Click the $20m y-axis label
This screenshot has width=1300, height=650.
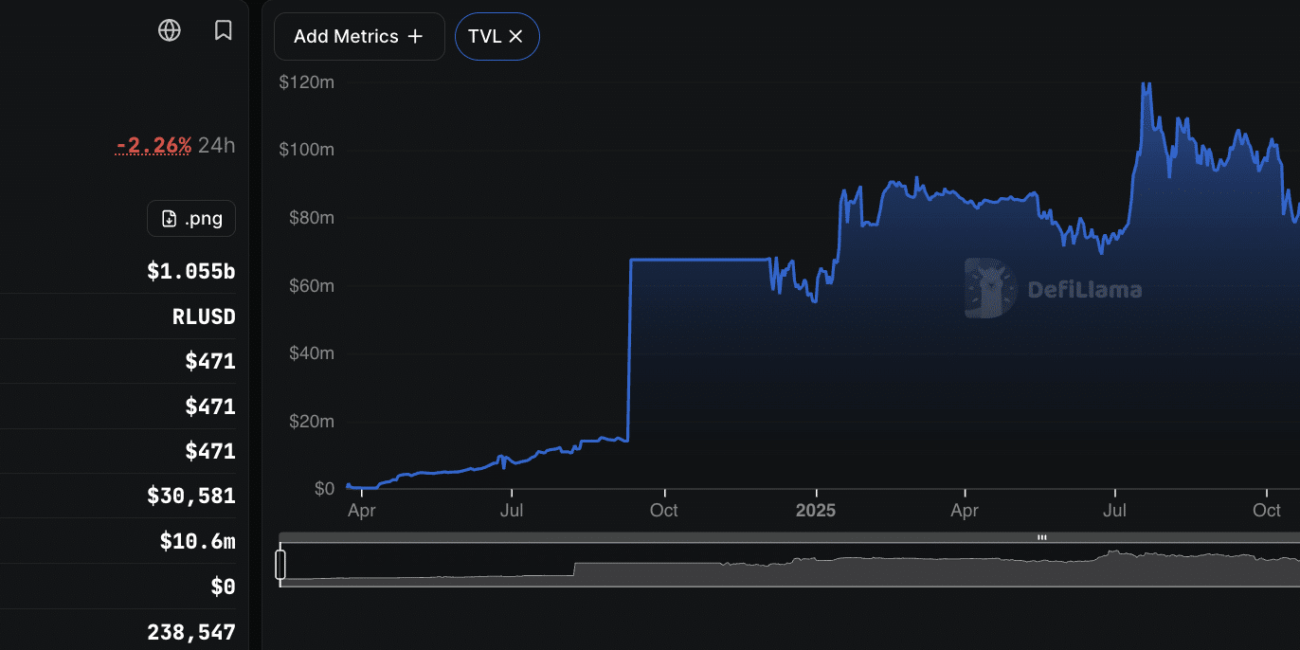point(310,421)
